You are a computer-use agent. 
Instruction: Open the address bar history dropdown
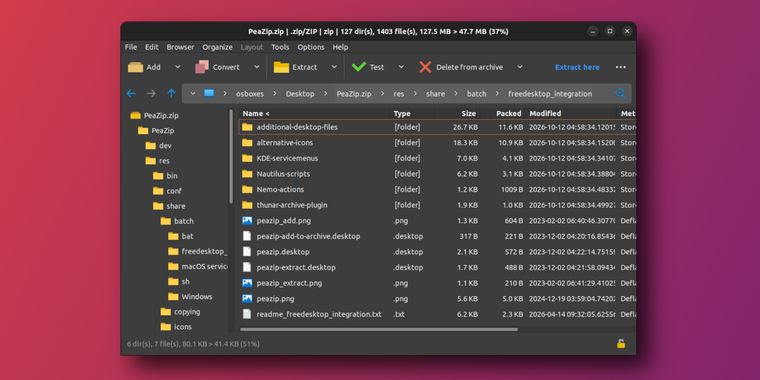(192, 94)
